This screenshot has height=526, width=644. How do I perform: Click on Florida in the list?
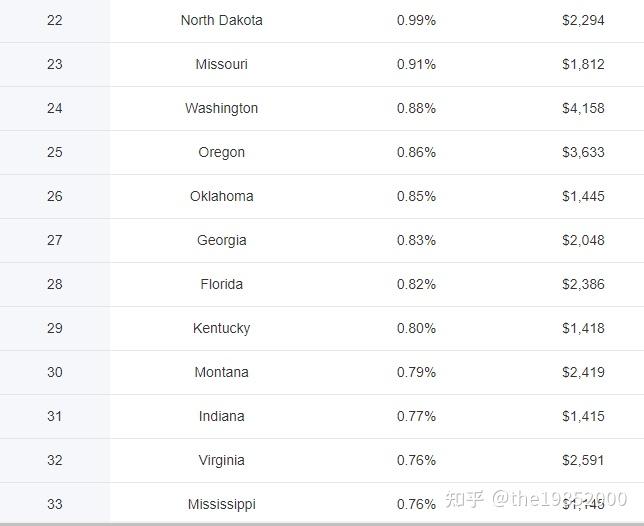[x=222, y=284]
